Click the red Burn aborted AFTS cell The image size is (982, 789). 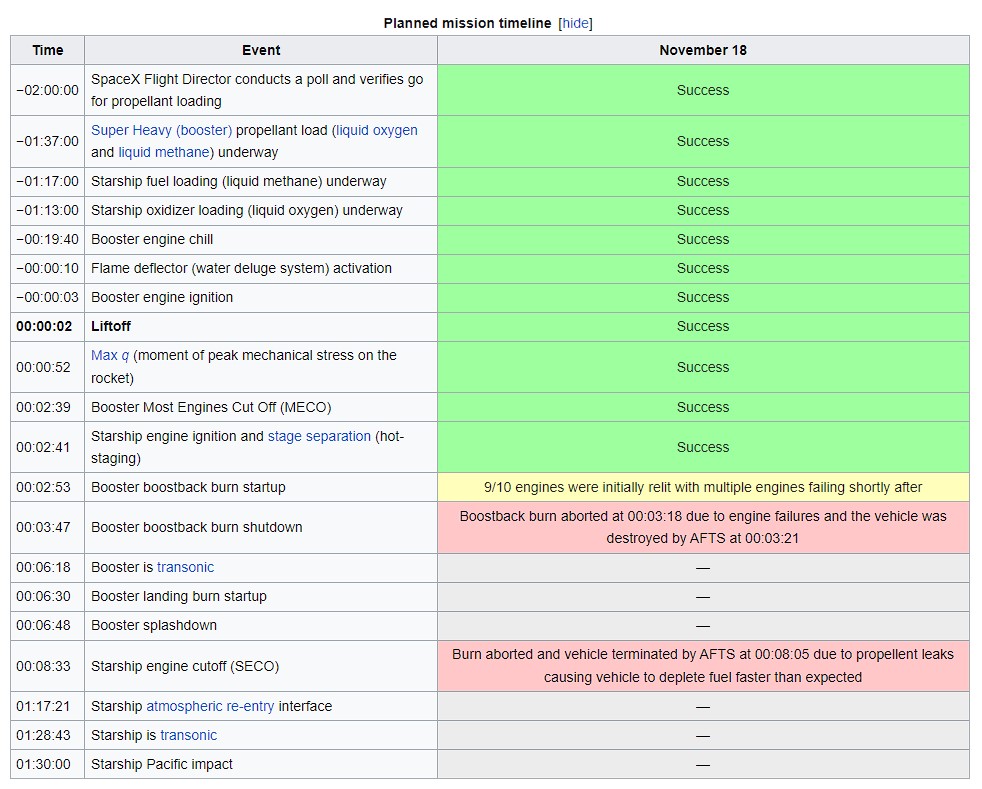[x=703, y=666]
